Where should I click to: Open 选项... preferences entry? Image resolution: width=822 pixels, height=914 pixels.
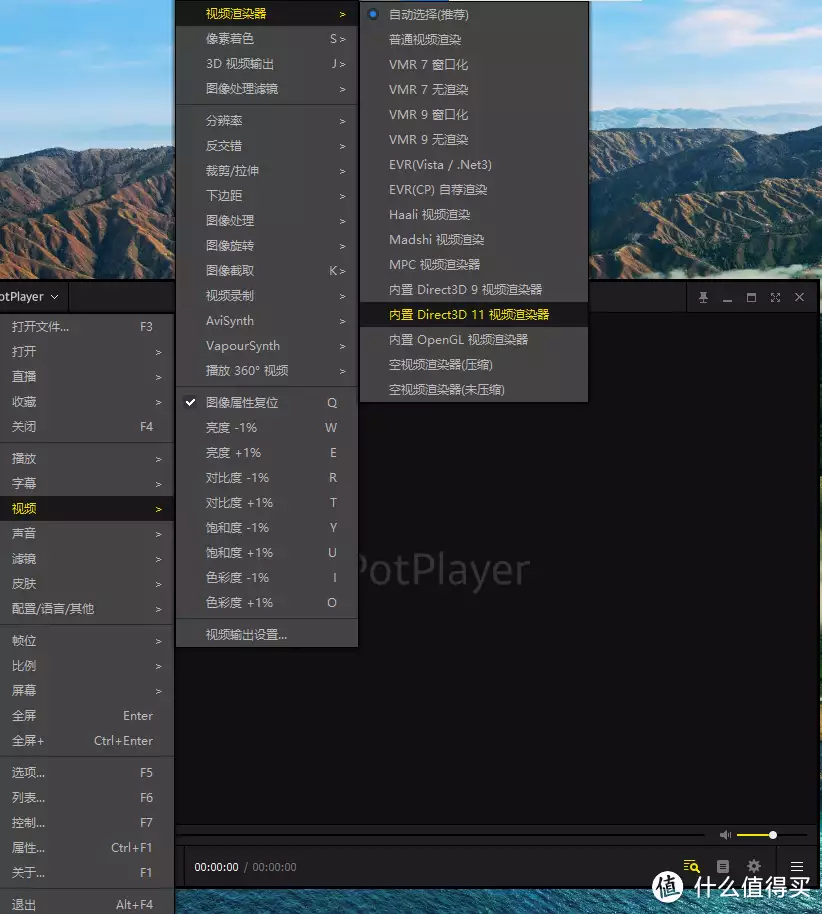click(x=87, y=773)
